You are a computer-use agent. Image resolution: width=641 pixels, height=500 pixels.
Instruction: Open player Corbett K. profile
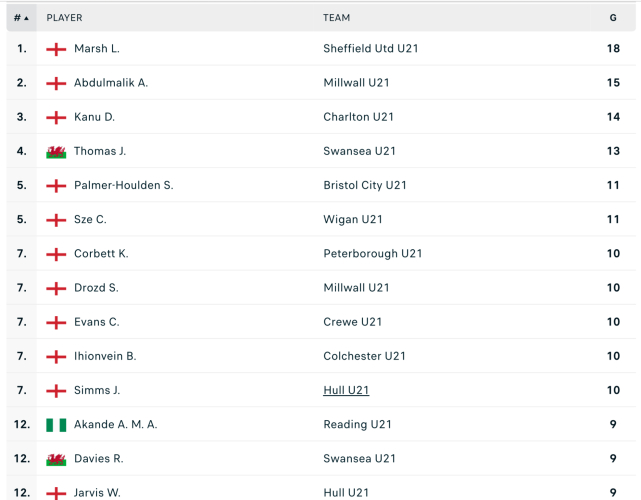(x=101, y=254)
